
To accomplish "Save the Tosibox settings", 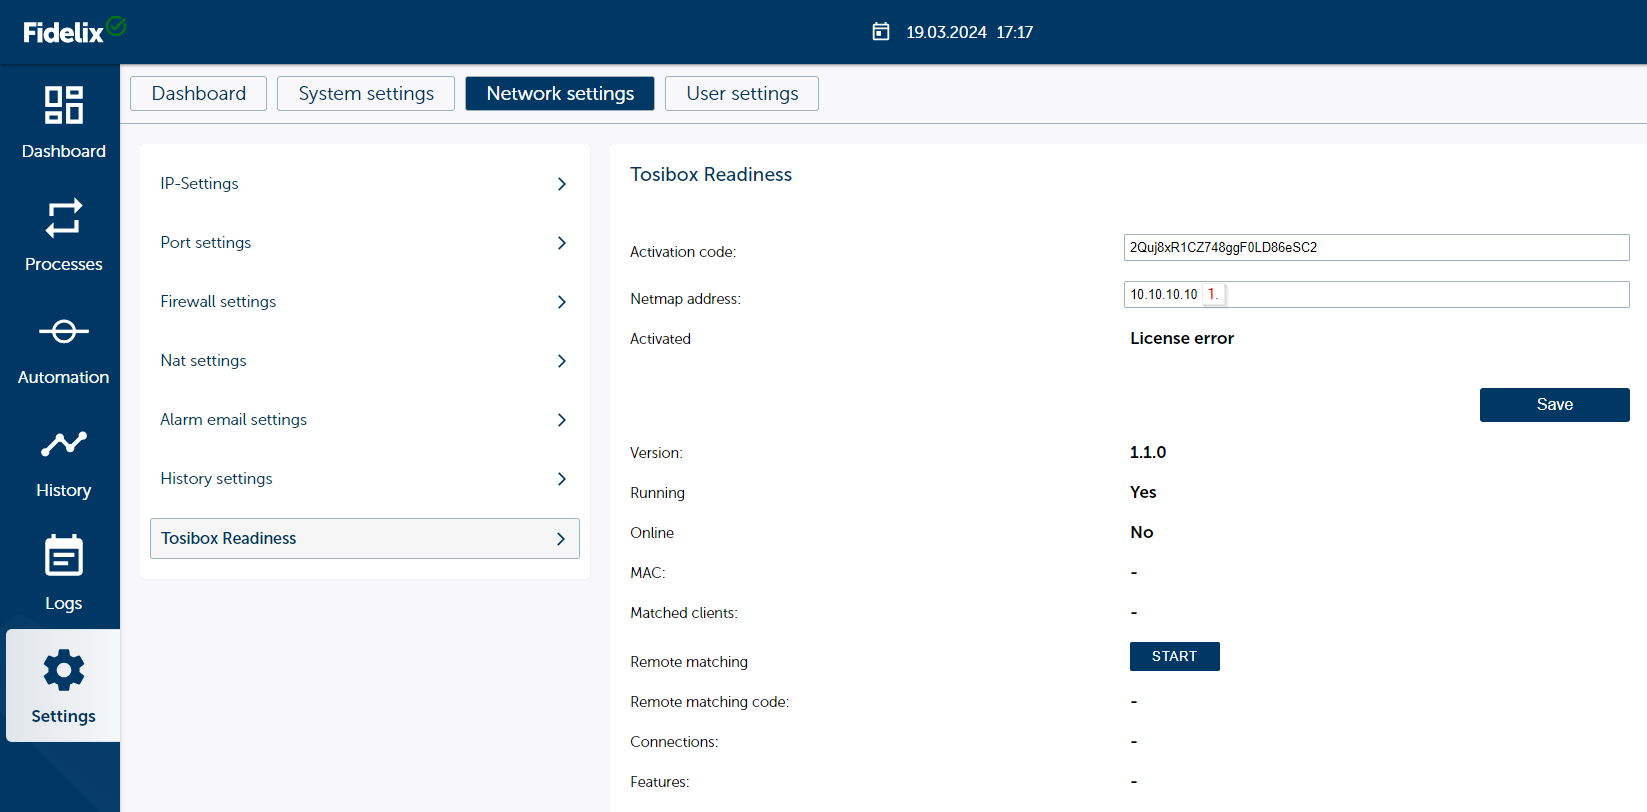I will [1555, 405].
